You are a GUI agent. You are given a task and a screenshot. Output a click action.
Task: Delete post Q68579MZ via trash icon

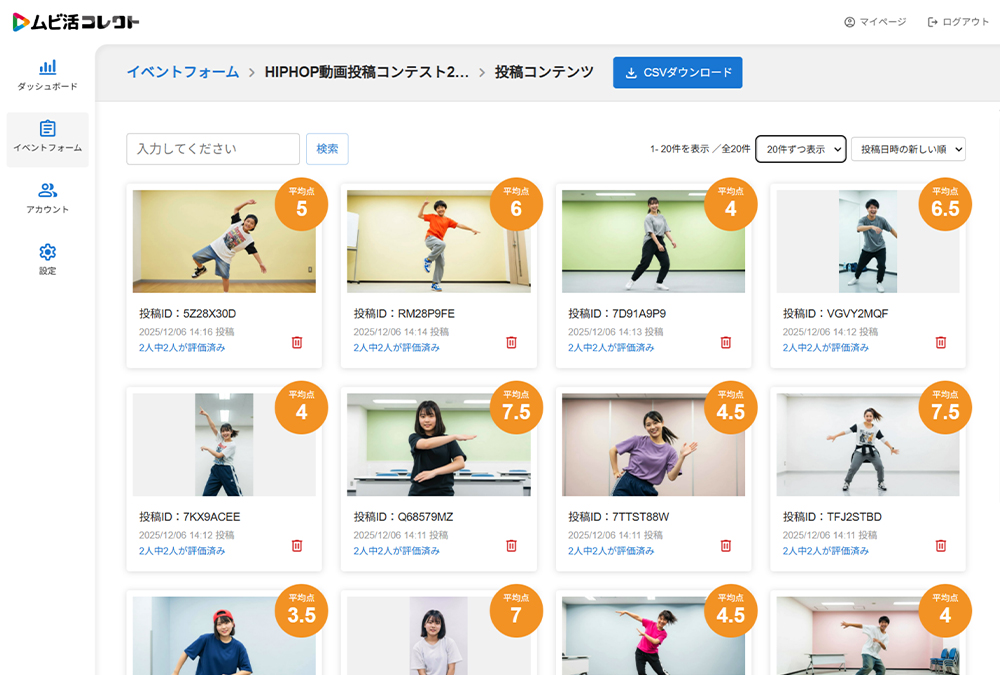pyautogui.click(x=511, y=545)
